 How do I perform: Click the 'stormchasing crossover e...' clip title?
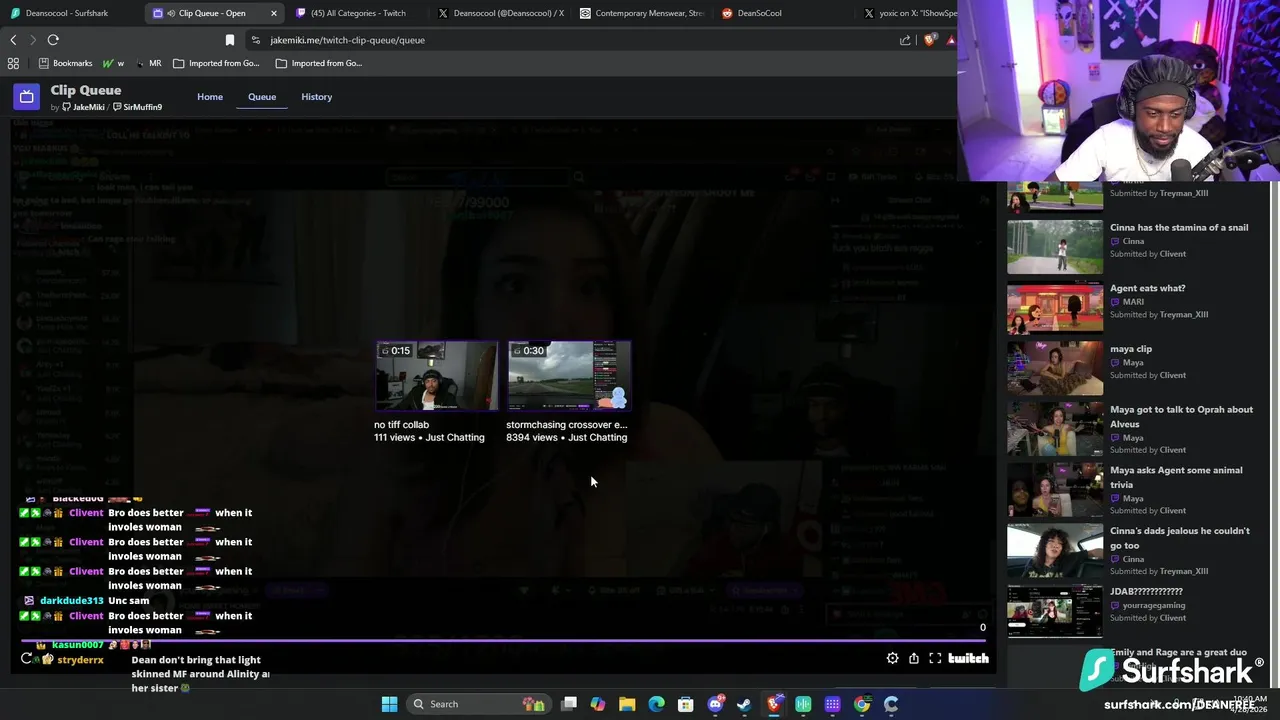tap(567, 425)
